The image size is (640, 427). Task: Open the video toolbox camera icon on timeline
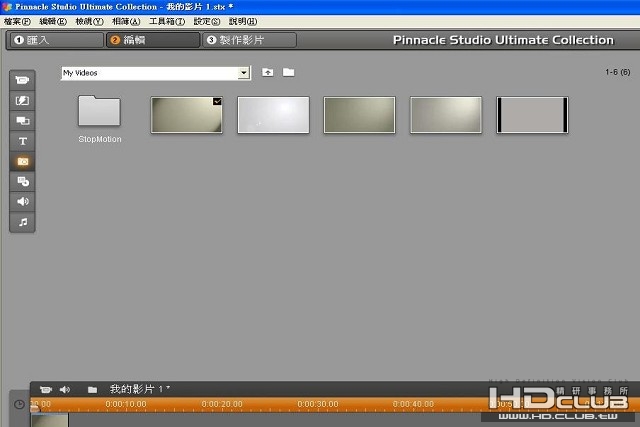(46, 390)
